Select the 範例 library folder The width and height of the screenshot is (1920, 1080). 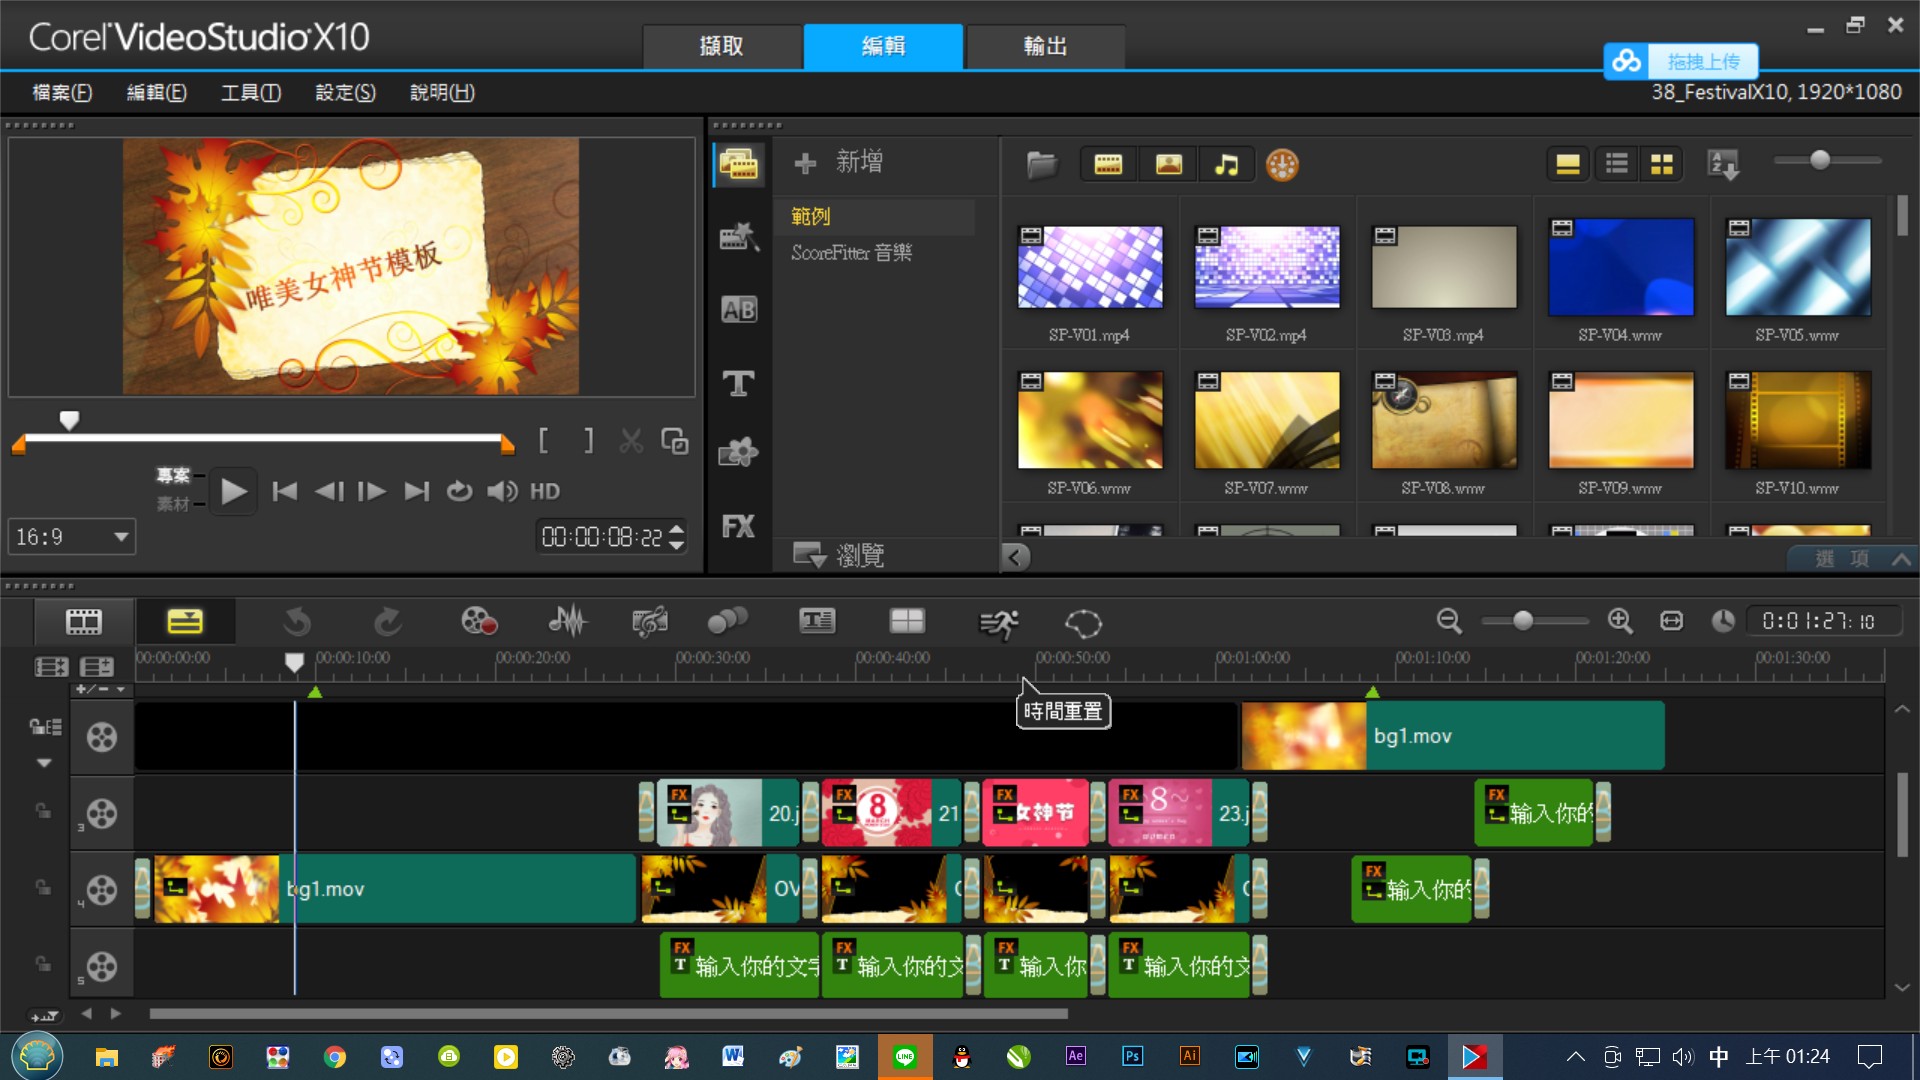click(x=811, y=216)
